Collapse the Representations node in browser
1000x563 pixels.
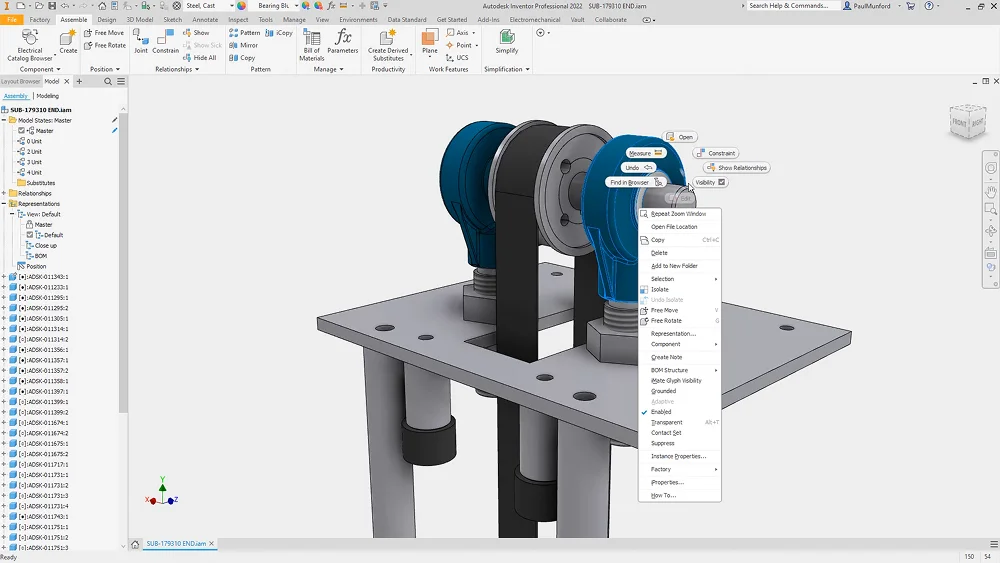click(4, 204)
